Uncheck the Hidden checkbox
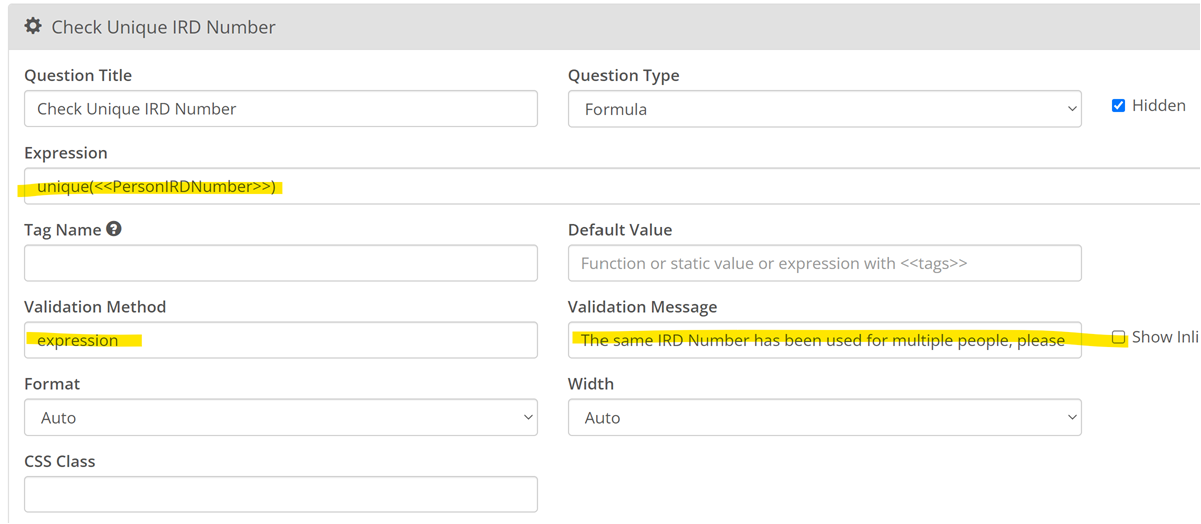Screen dimensions: 1201x524 1118,106
